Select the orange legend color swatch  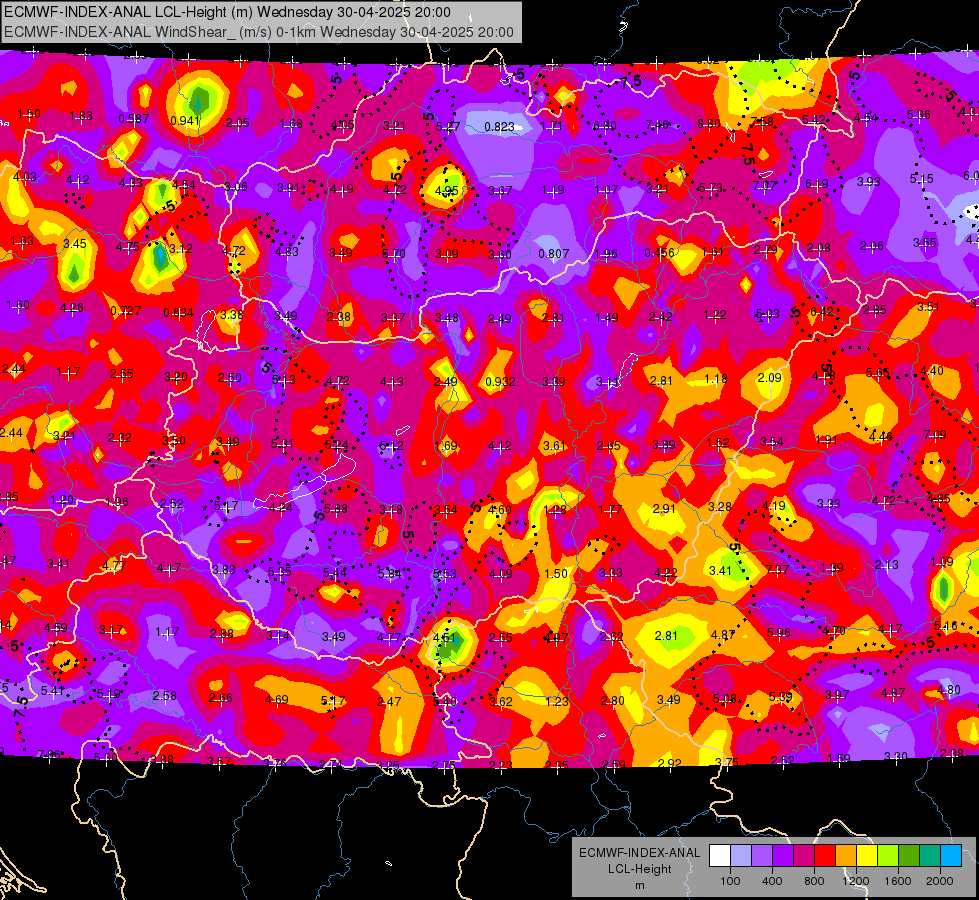tap(846, 856)
